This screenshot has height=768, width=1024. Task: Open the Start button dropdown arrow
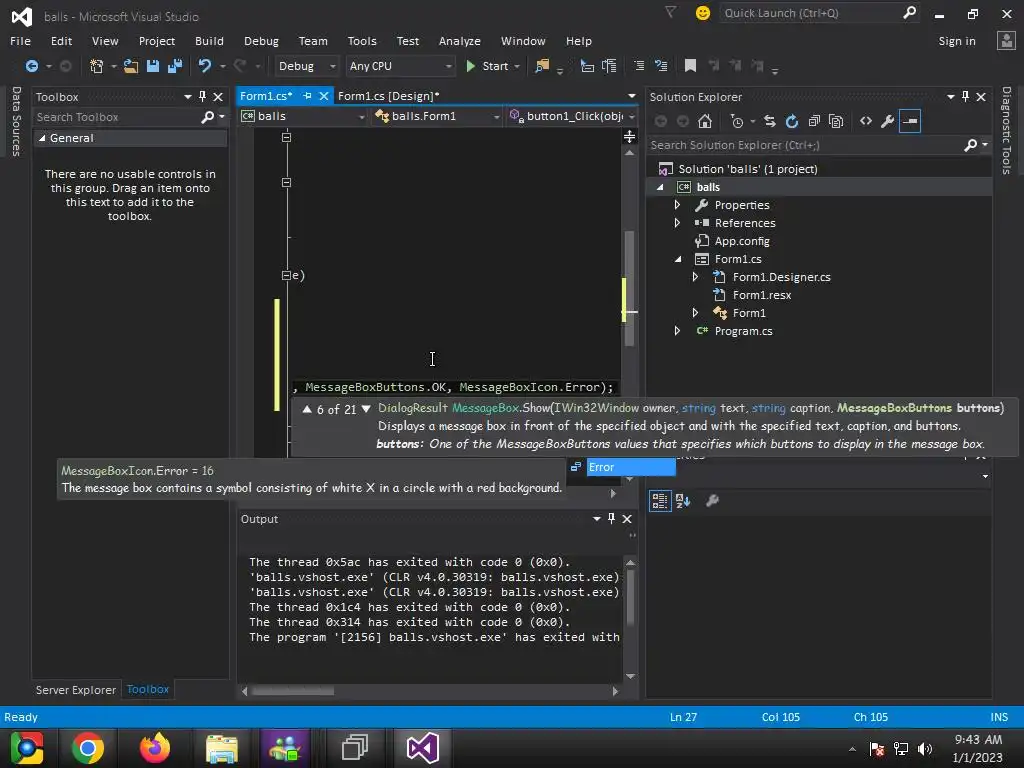tap(517, 66)
